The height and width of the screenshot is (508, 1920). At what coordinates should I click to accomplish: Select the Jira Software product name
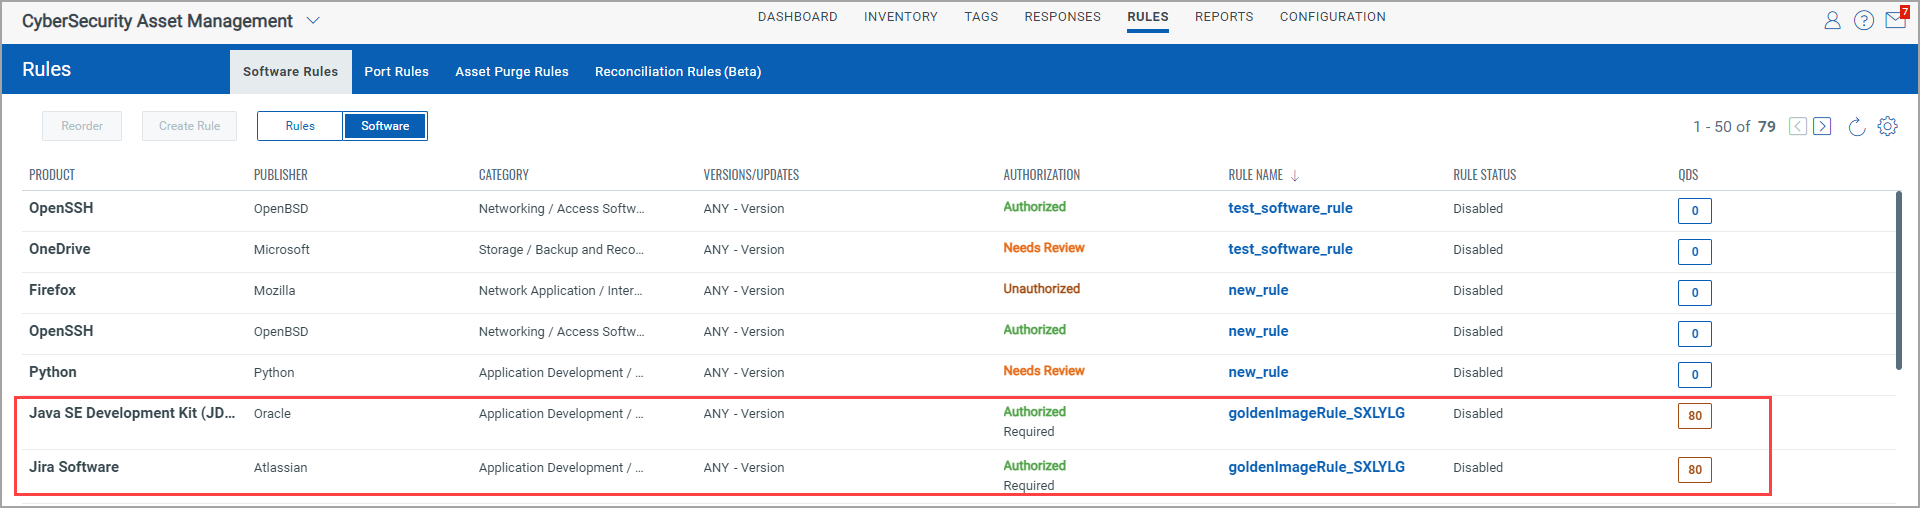pyautogui.click(x=74, y=467)
